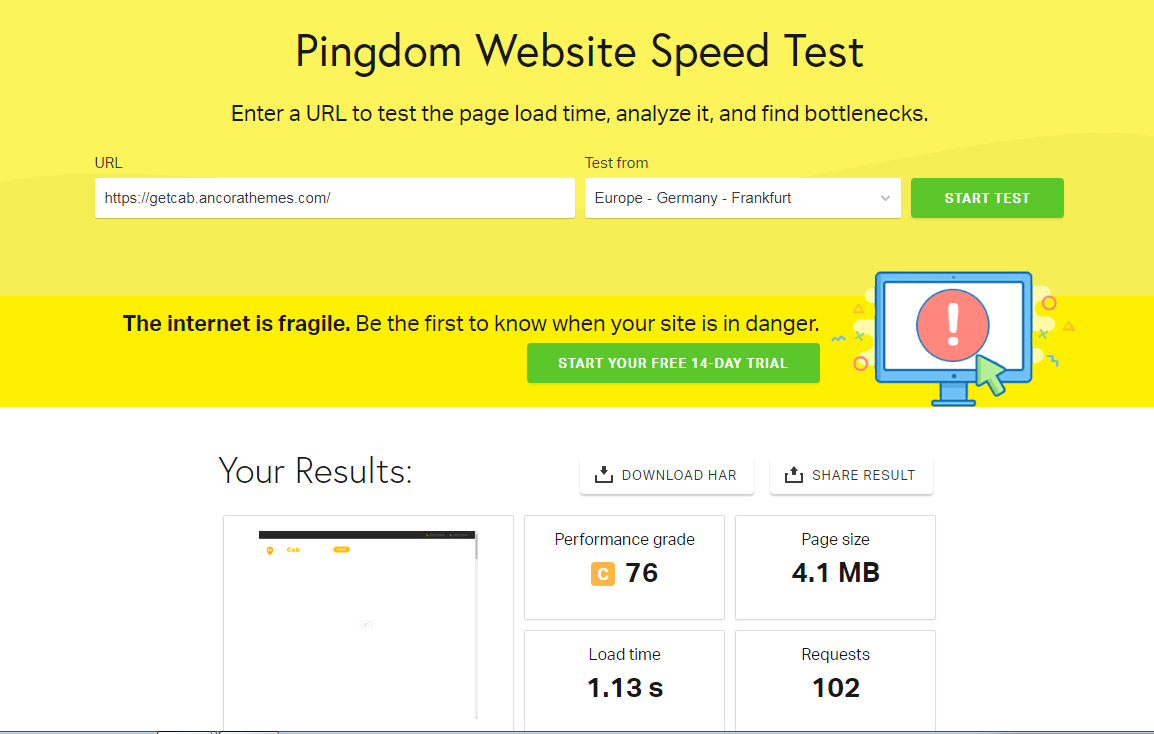Select the Load time 1.13 s card
The height and width of the screenshot is (734, 1154).
coord(624,680)
